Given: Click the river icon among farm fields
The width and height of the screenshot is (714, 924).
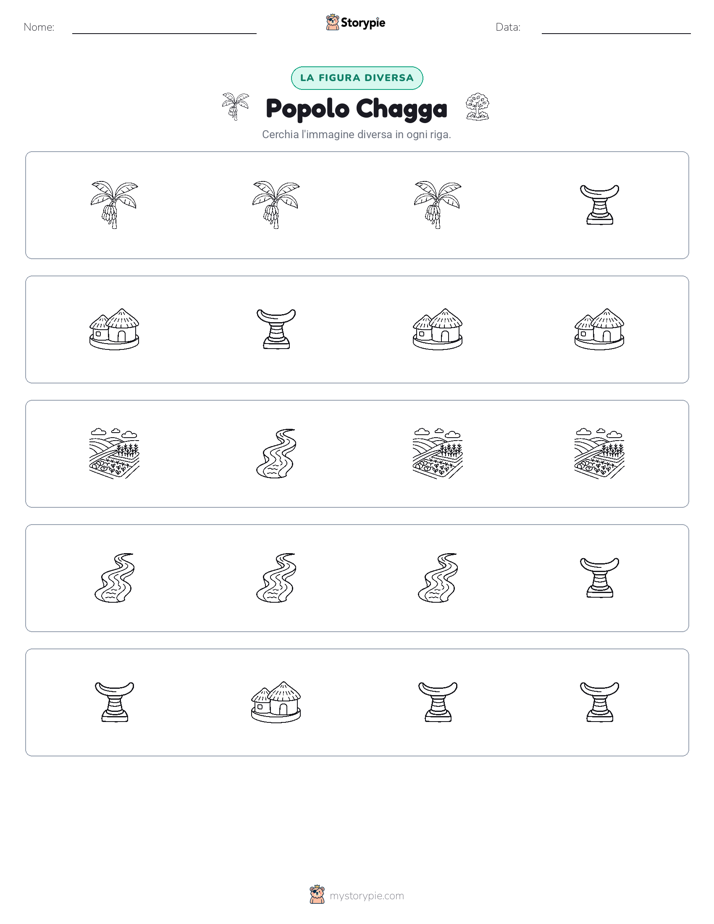Looking at the screenshot, I should pos(276,454).
